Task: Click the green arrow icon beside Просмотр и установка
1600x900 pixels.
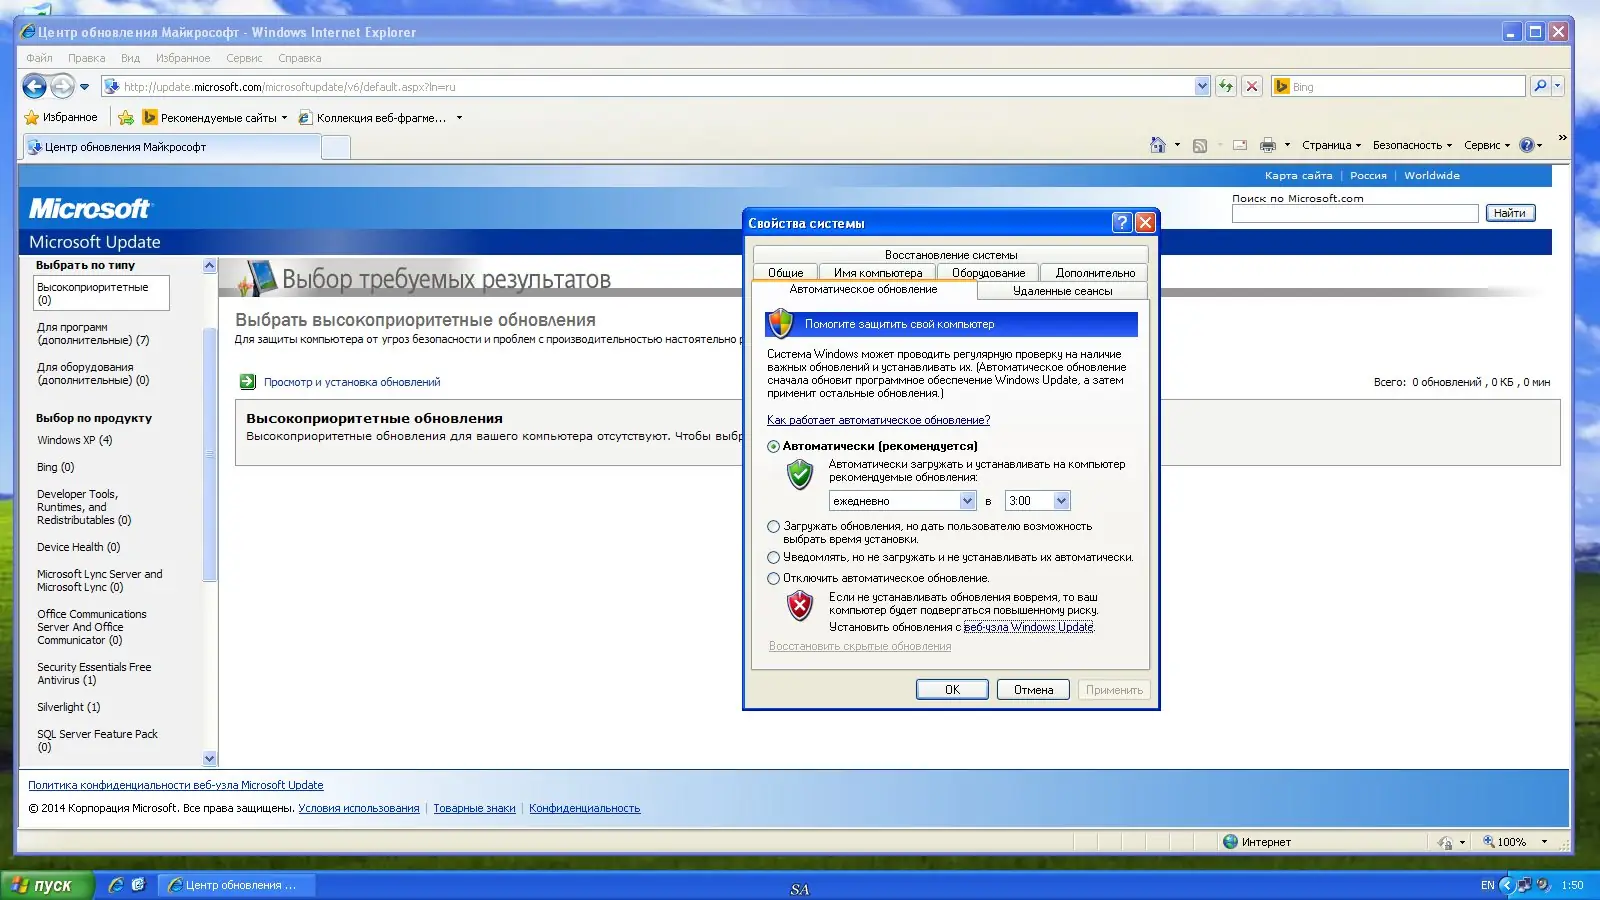Action: 248,382
